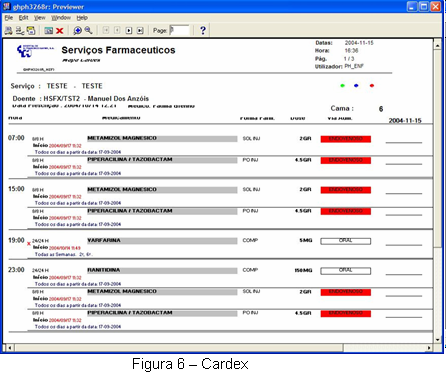This screenshot has width=446, height=374.
Task: Click the 'Serviços Farmaceuticos' report title
Action: [x=118, y=50]
